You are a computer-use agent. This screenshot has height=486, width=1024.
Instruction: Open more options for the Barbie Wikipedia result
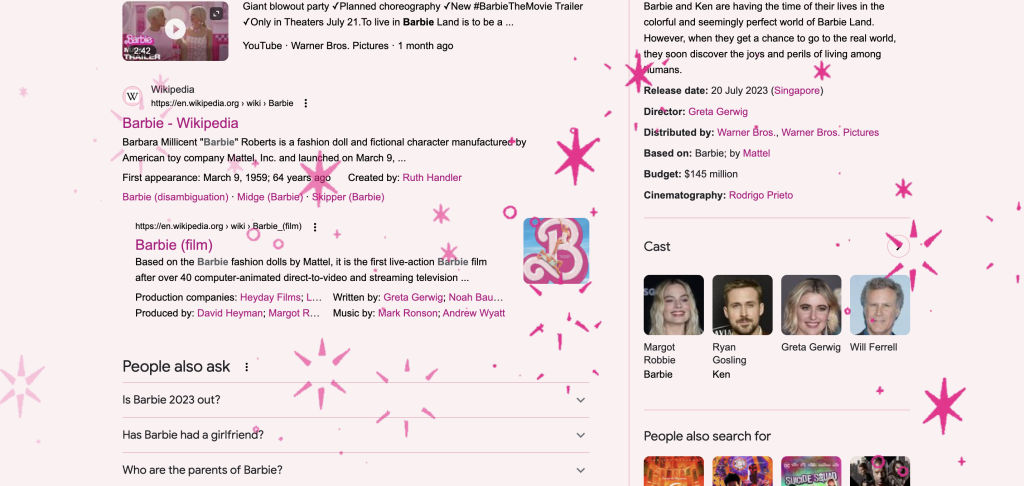[306, 103]
